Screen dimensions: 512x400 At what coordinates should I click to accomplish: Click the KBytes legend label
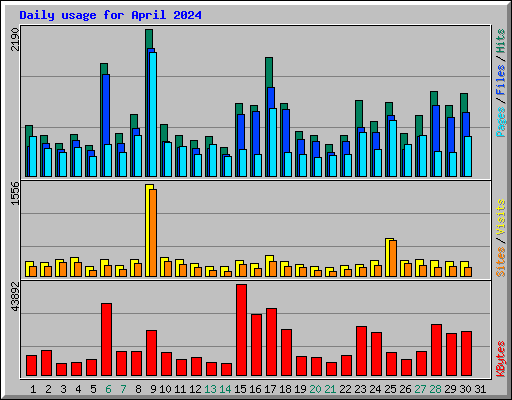500,359
